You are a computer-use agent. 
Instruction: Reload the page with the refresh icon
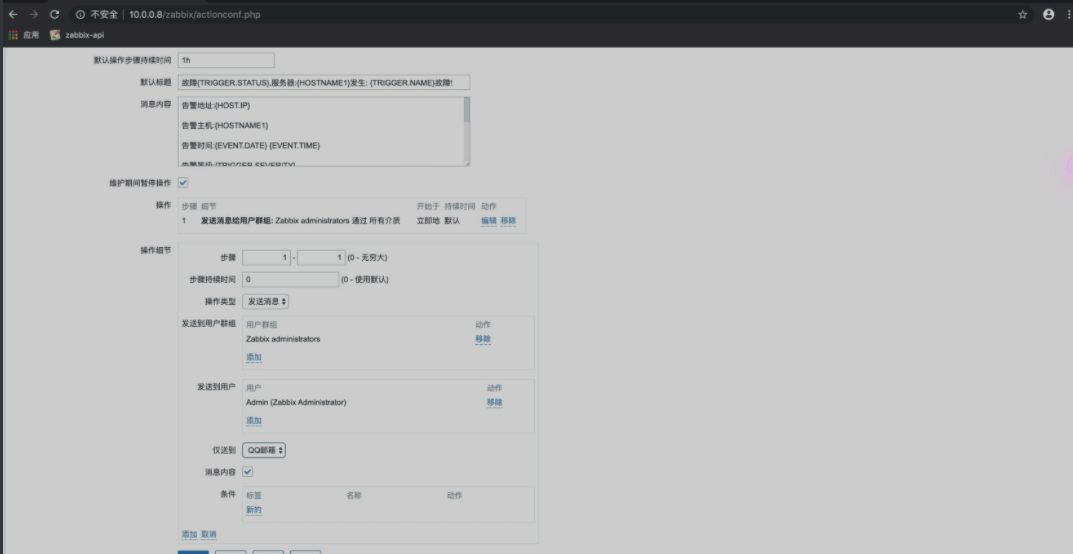pos(55,14)
